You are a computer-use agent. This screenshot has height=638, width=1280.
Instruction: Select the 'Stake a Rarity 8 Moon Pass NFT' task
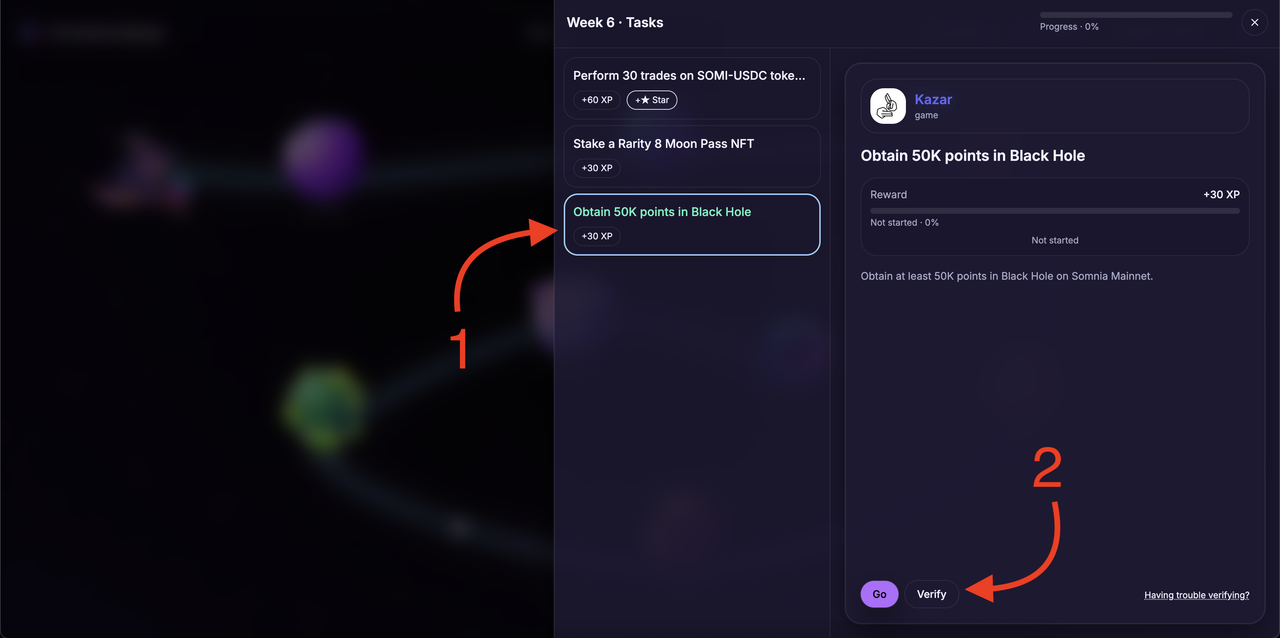(x=663, y=144)
